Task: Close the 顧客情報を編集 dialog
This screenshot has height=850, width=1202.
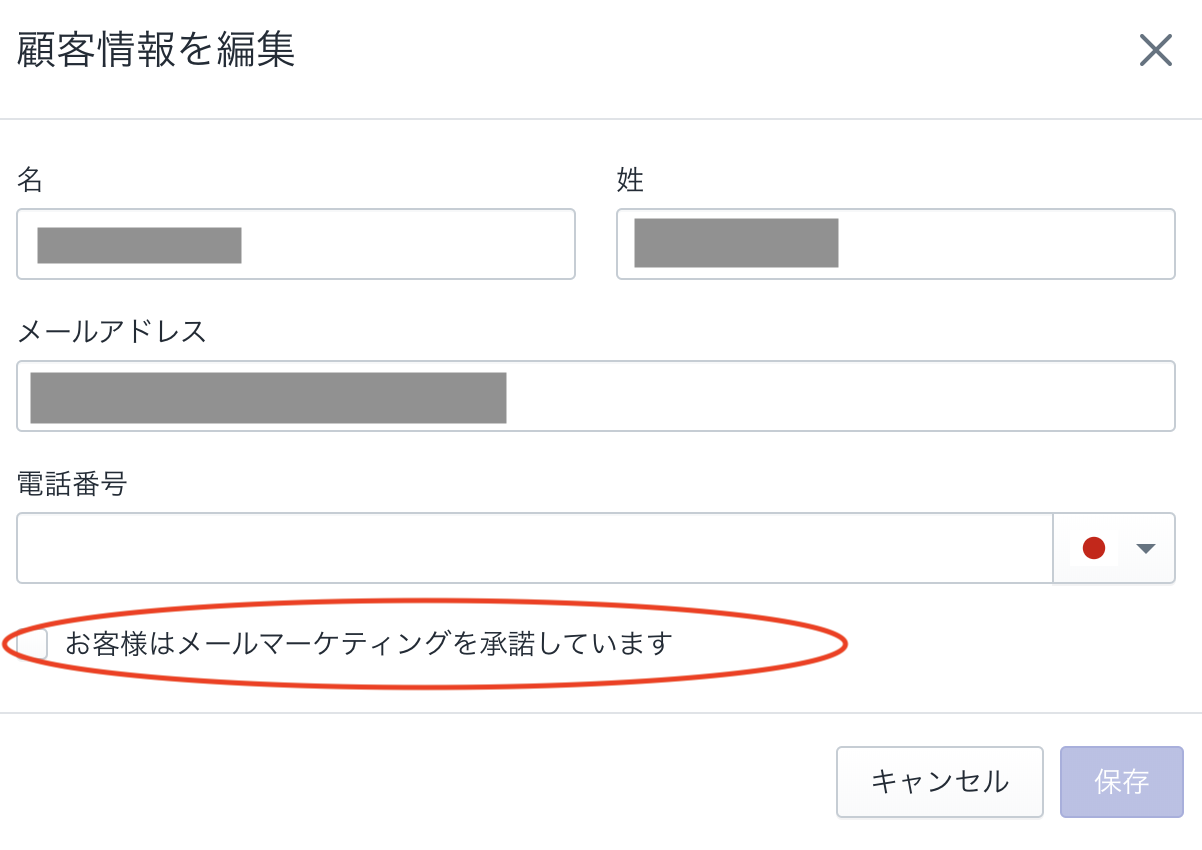Action: click(x=1155, y=50)
